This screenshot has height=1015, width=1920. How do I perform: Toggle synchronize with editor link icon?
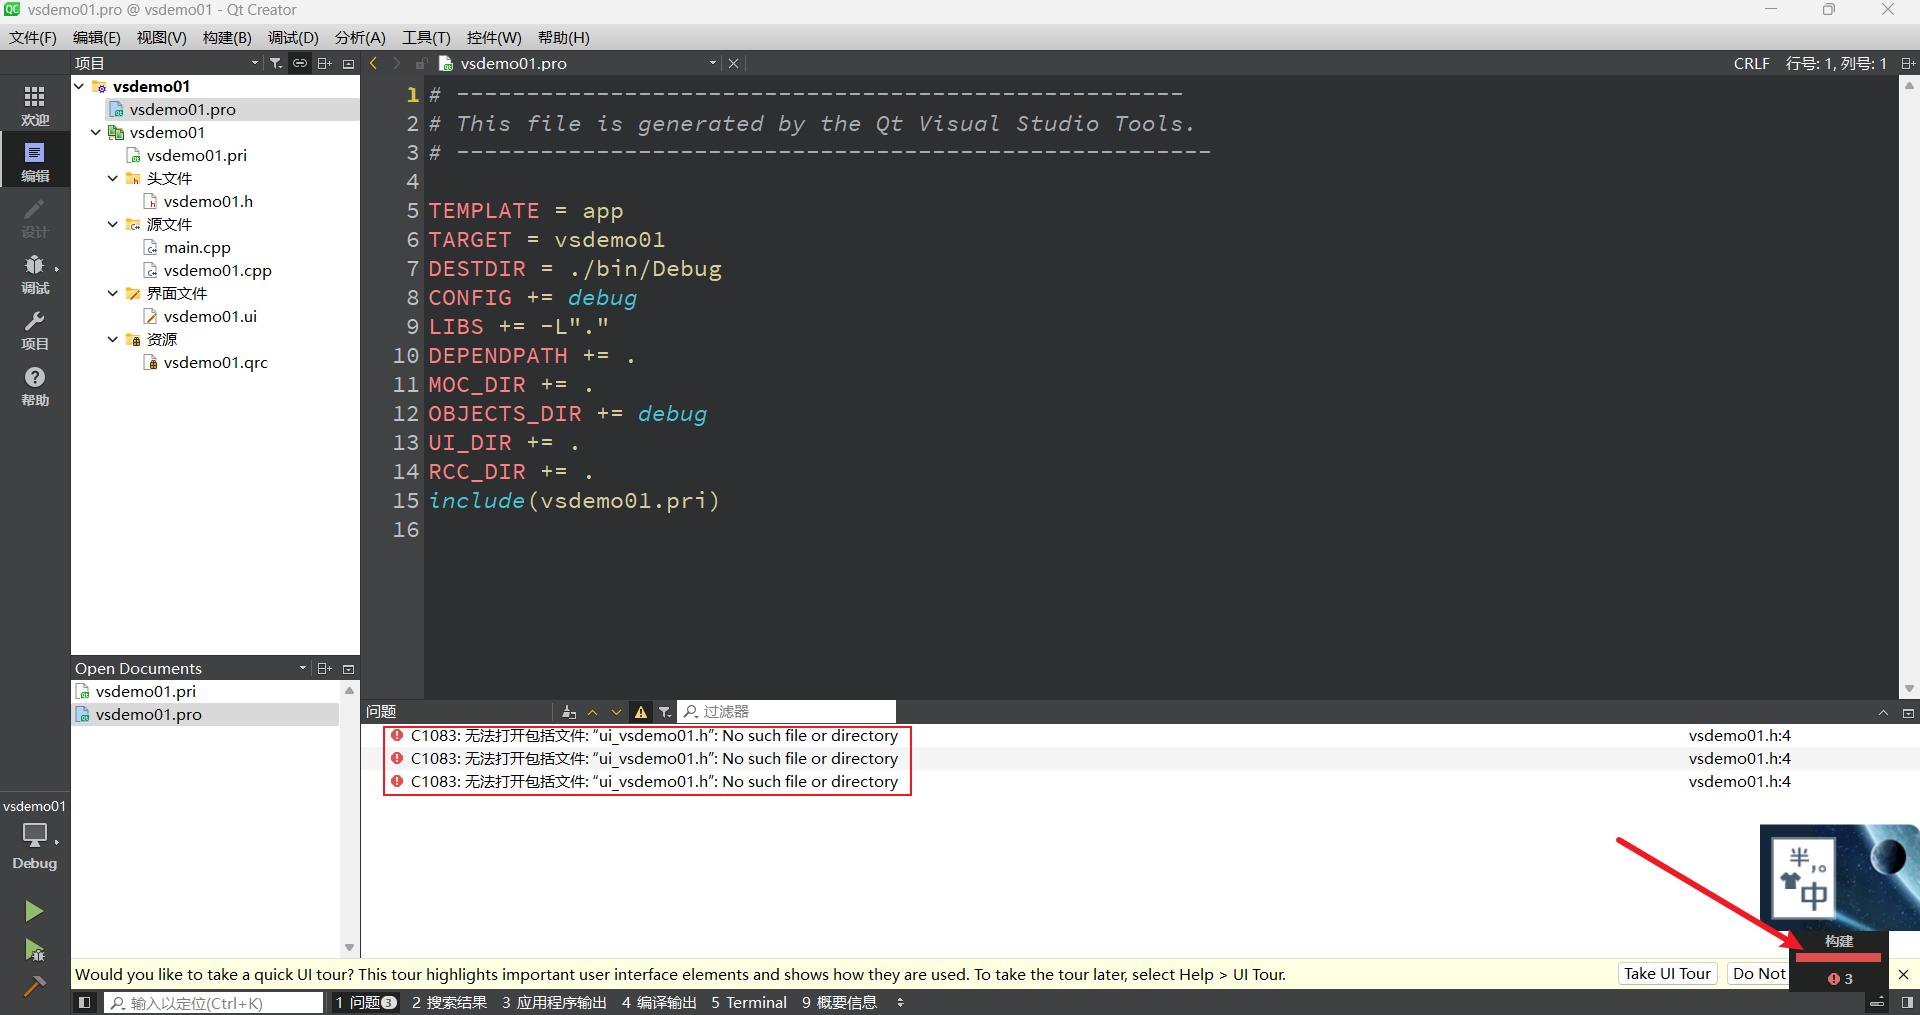[x=300, y=63]
